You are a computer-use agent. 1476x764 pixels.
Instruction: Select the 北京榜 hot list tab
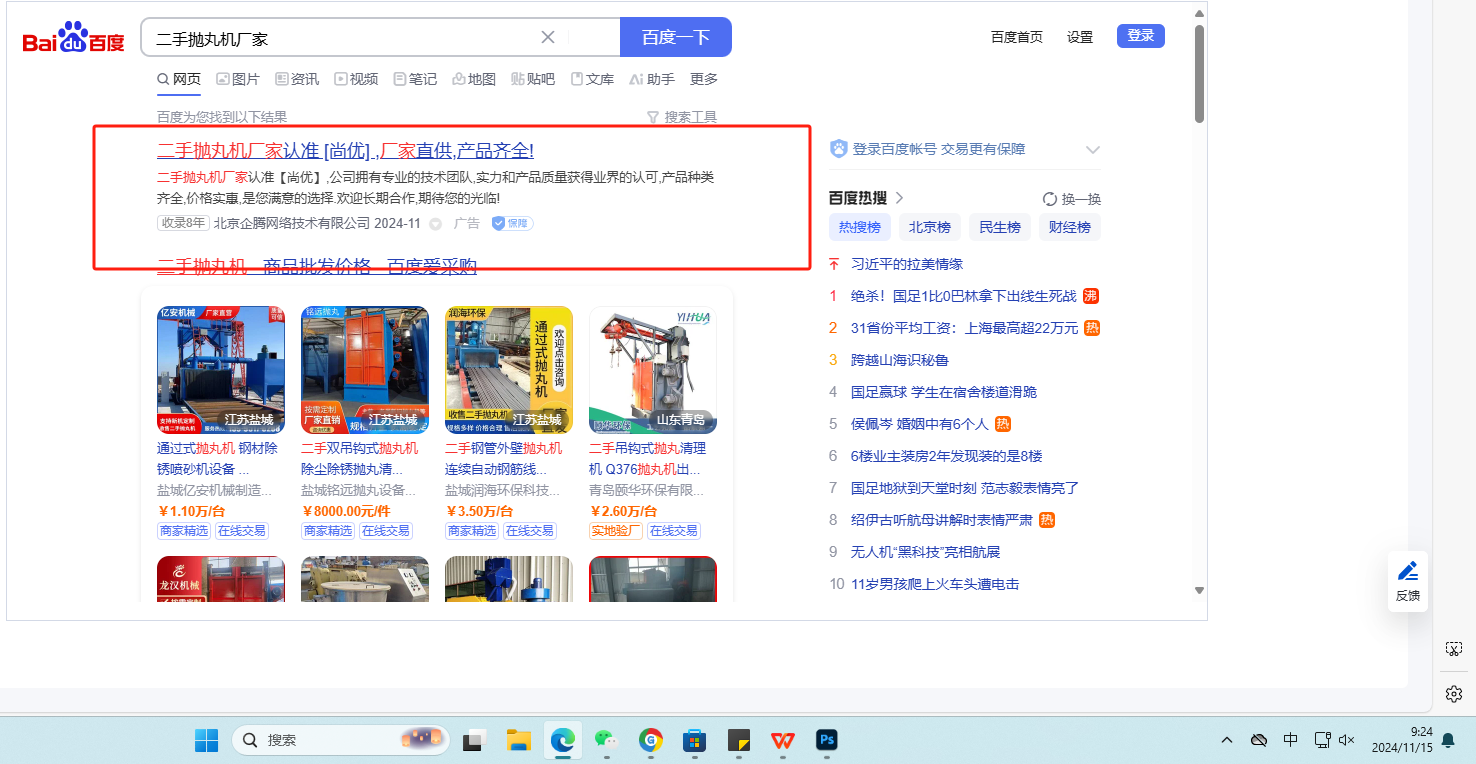929,227
